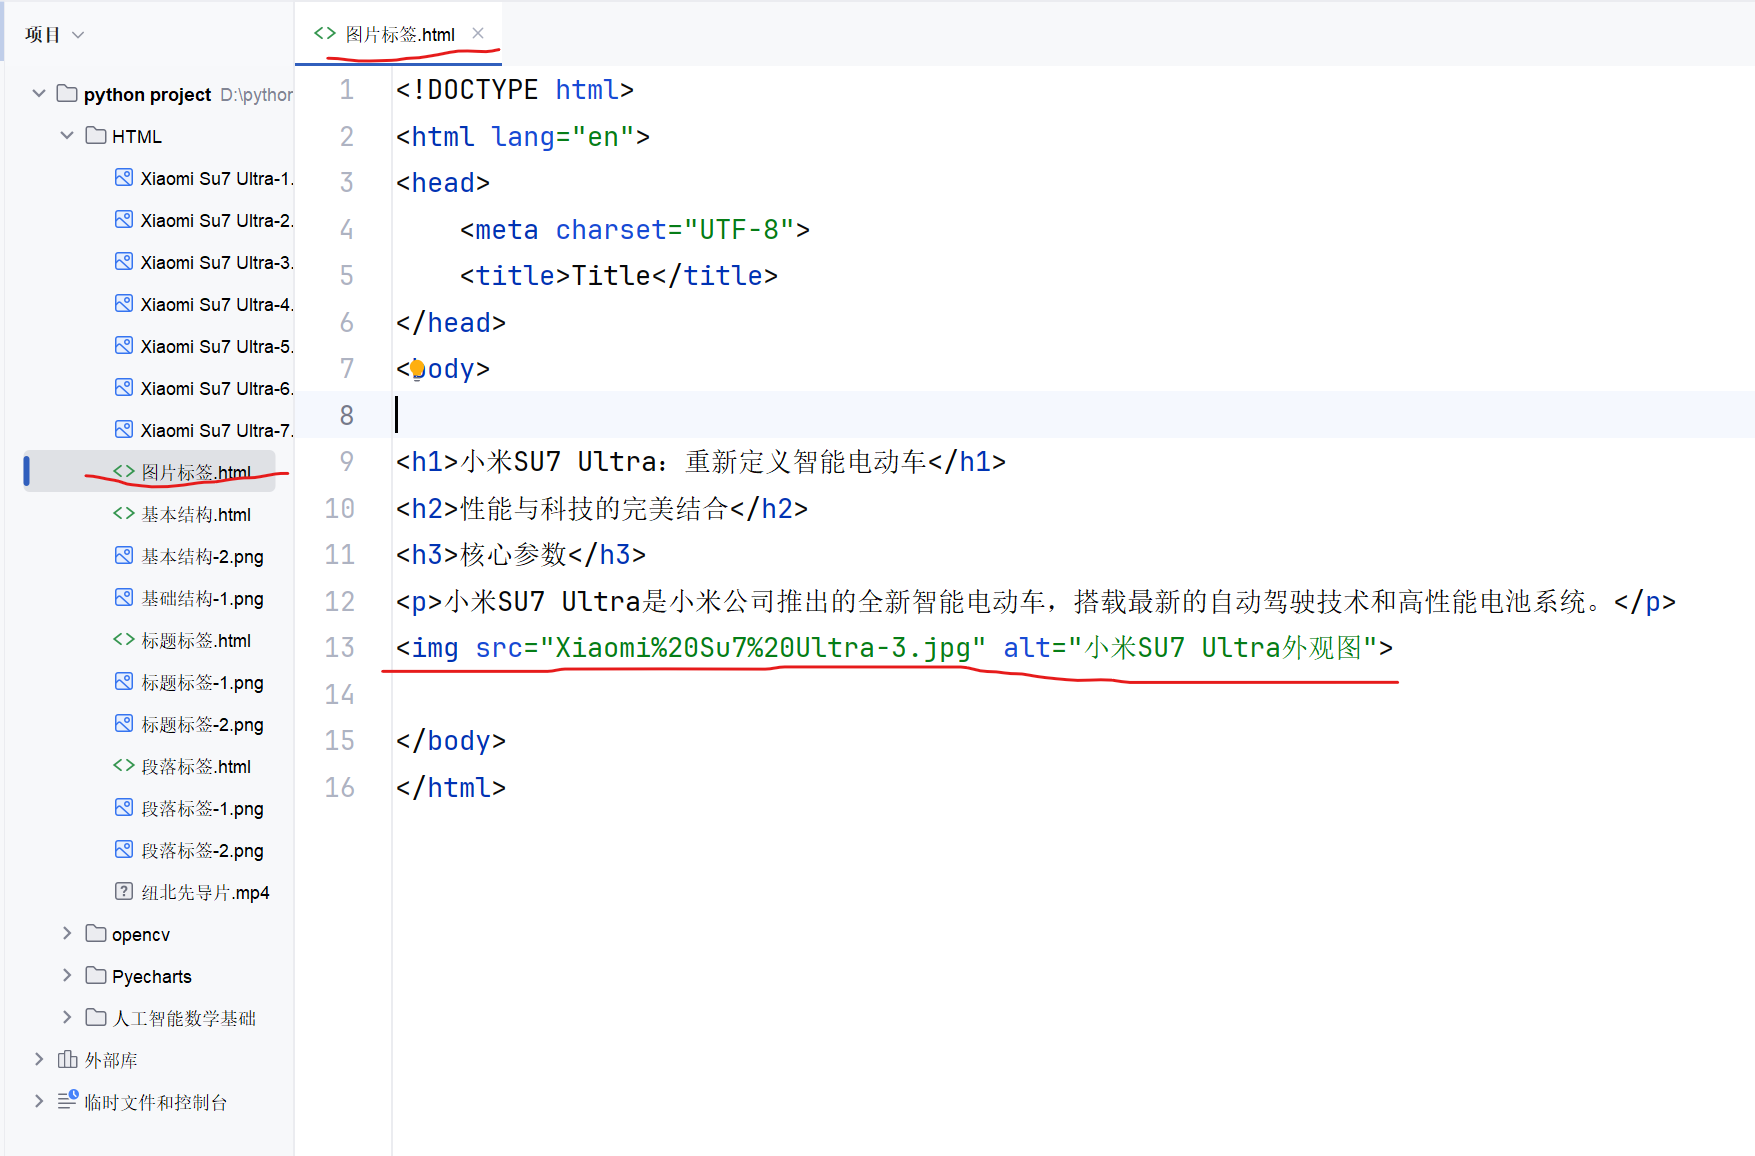Select Xiaomi Su7 Ultra-6 image file
Screen dimensions: 1755x1156
pyautogui.click(x=216, y=388)
